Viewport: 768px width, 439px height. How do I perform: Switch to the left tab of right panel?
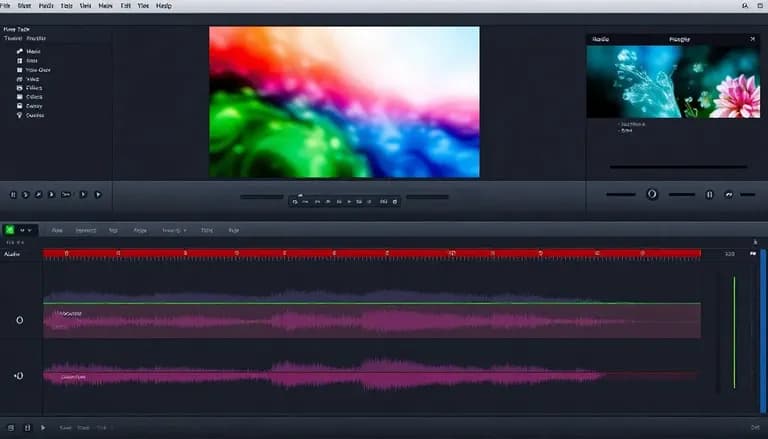[x=600, y=39]
